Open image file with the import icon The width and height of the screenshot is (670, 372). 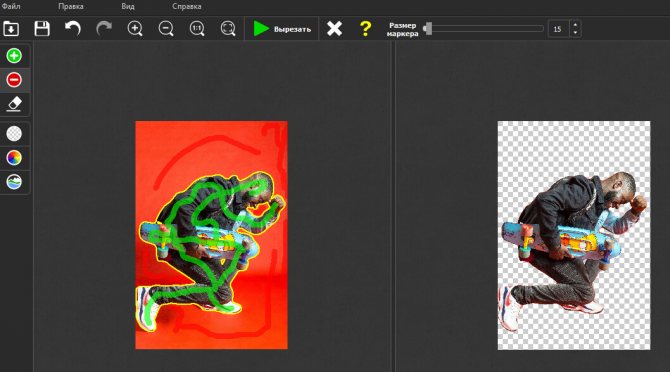[11, 29]
